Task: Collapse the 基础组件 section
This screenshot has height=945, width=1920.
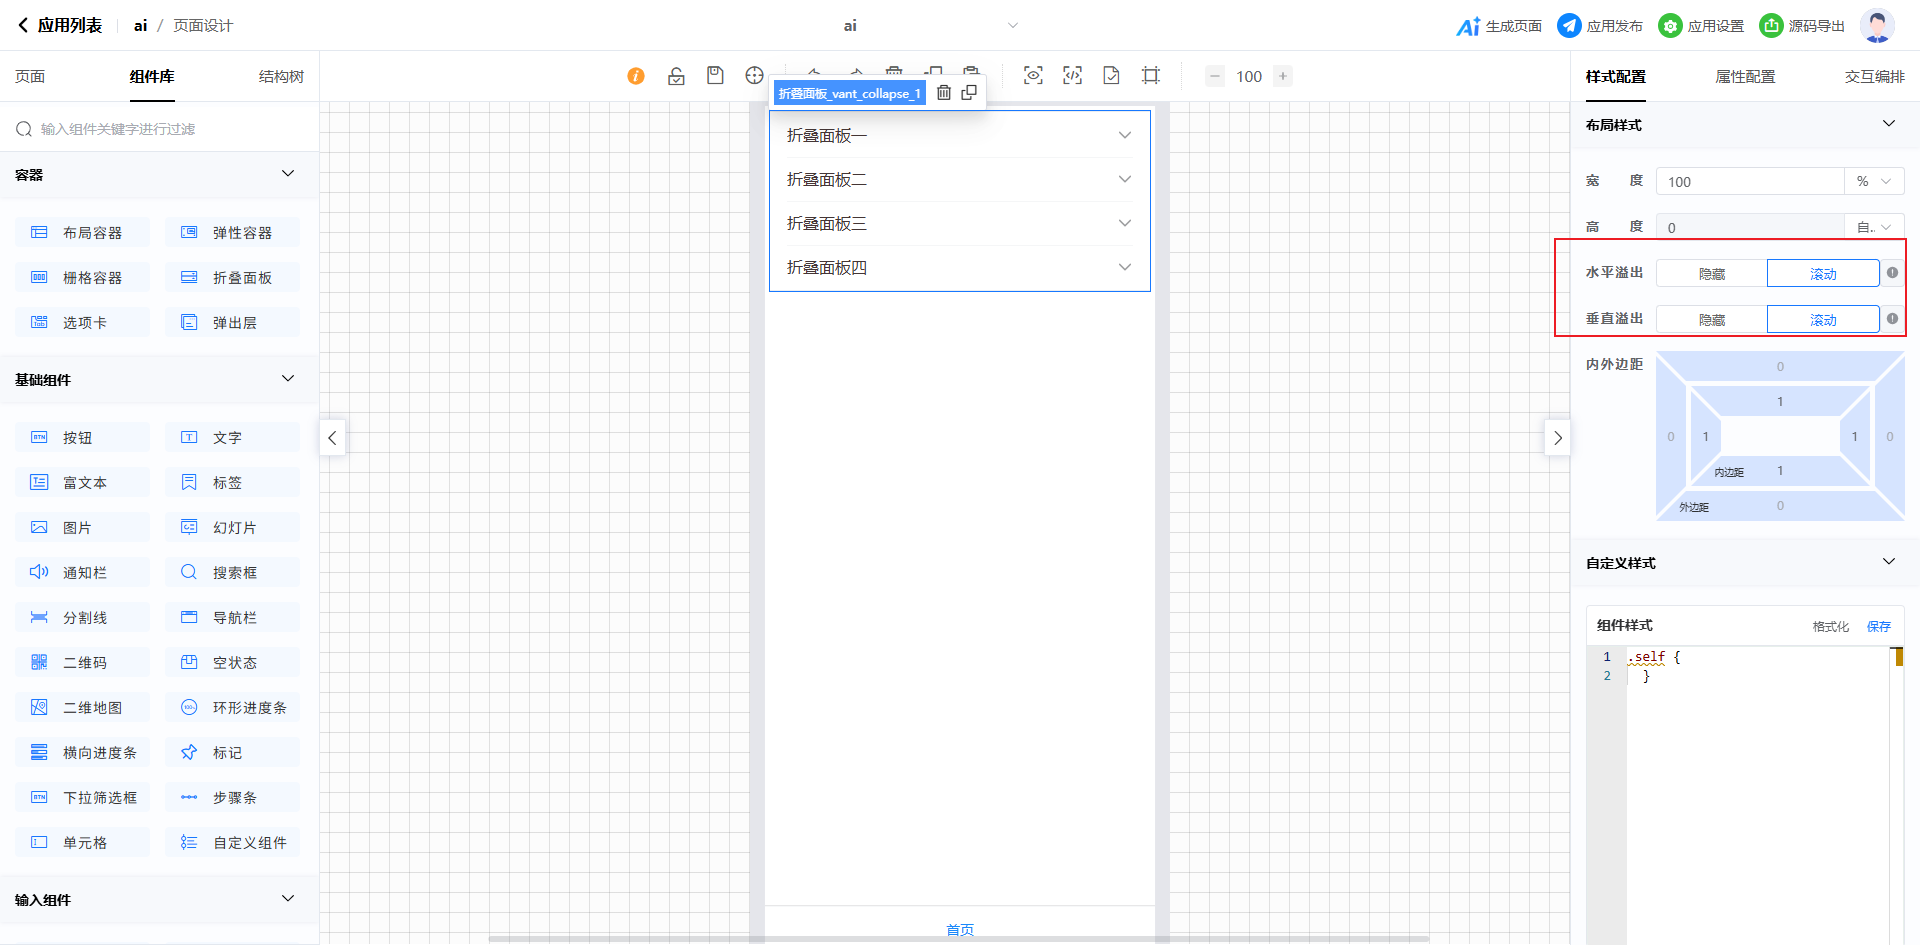Action: [x=288, y=379]
